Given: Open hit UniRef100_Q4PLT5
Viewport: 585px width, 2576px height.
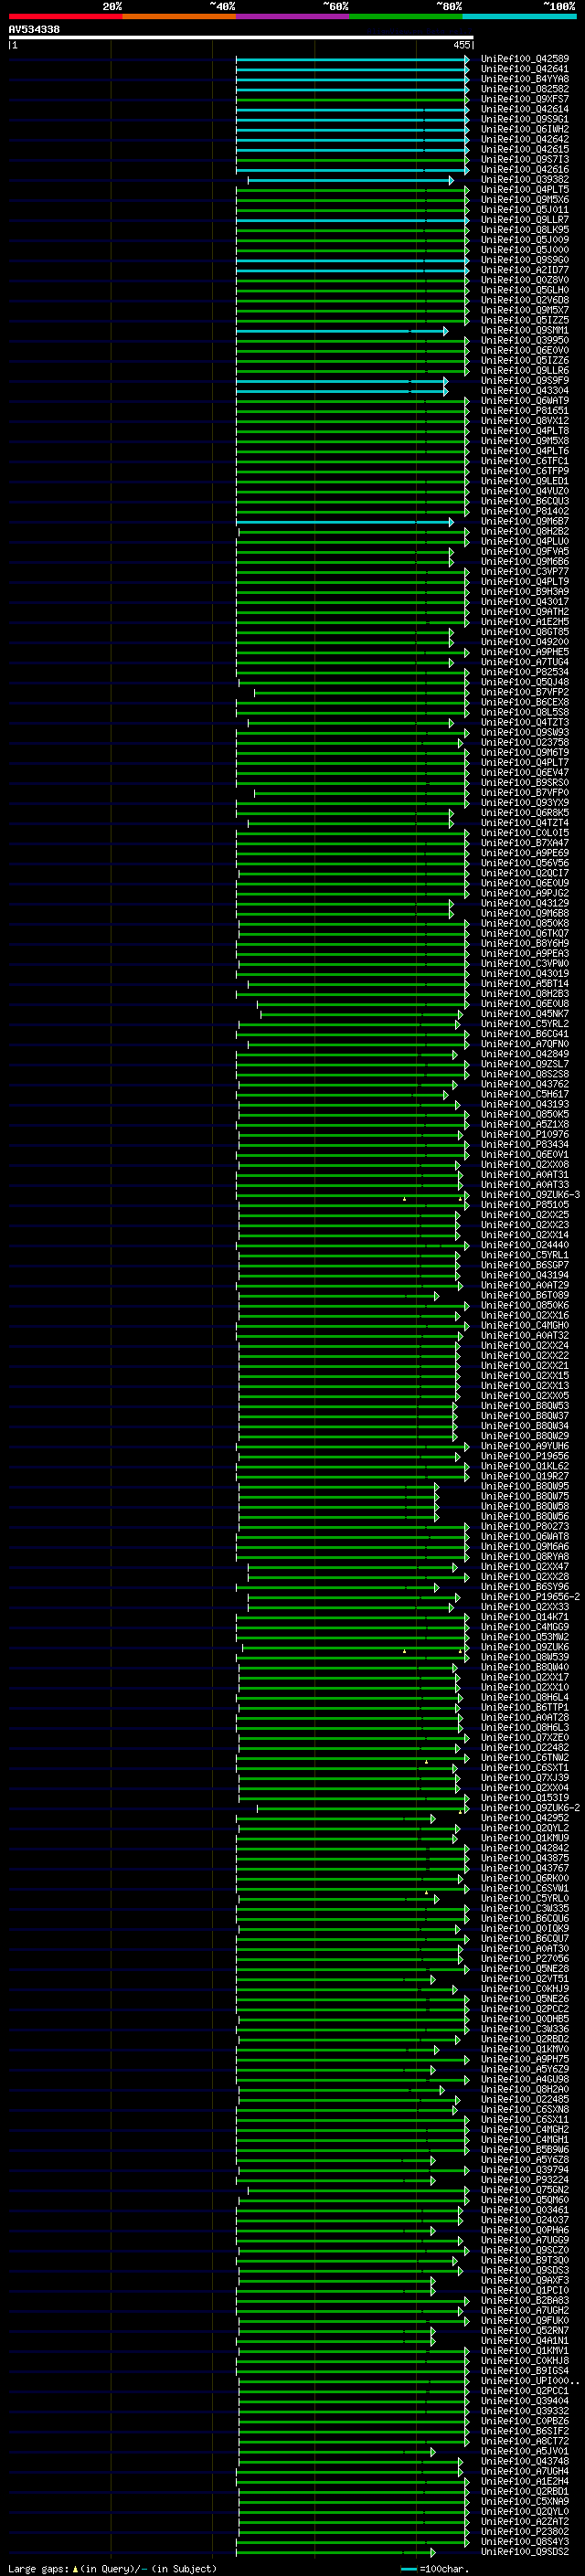Looking at the screenshot, I should click(x=524, y=190).
